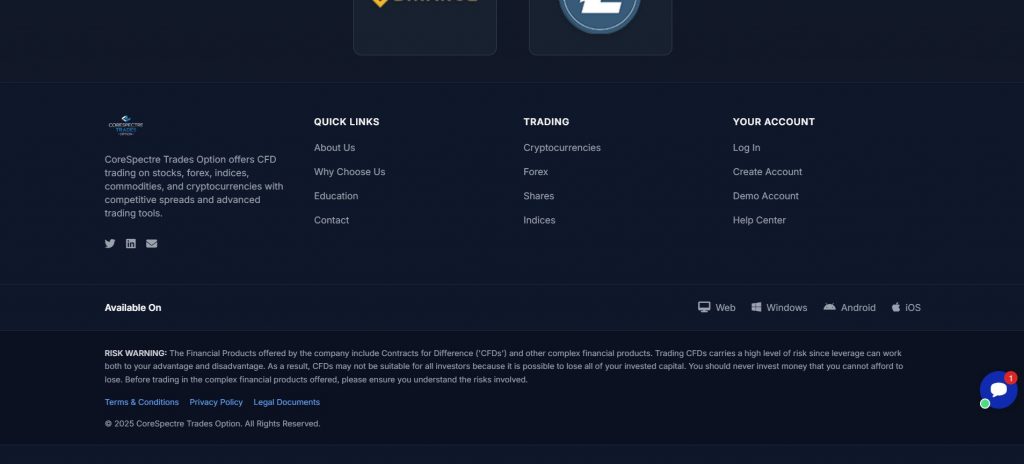Click the Log In link
The width and height of the screenshot is (1024, 464).
click(x=746, y=148)
